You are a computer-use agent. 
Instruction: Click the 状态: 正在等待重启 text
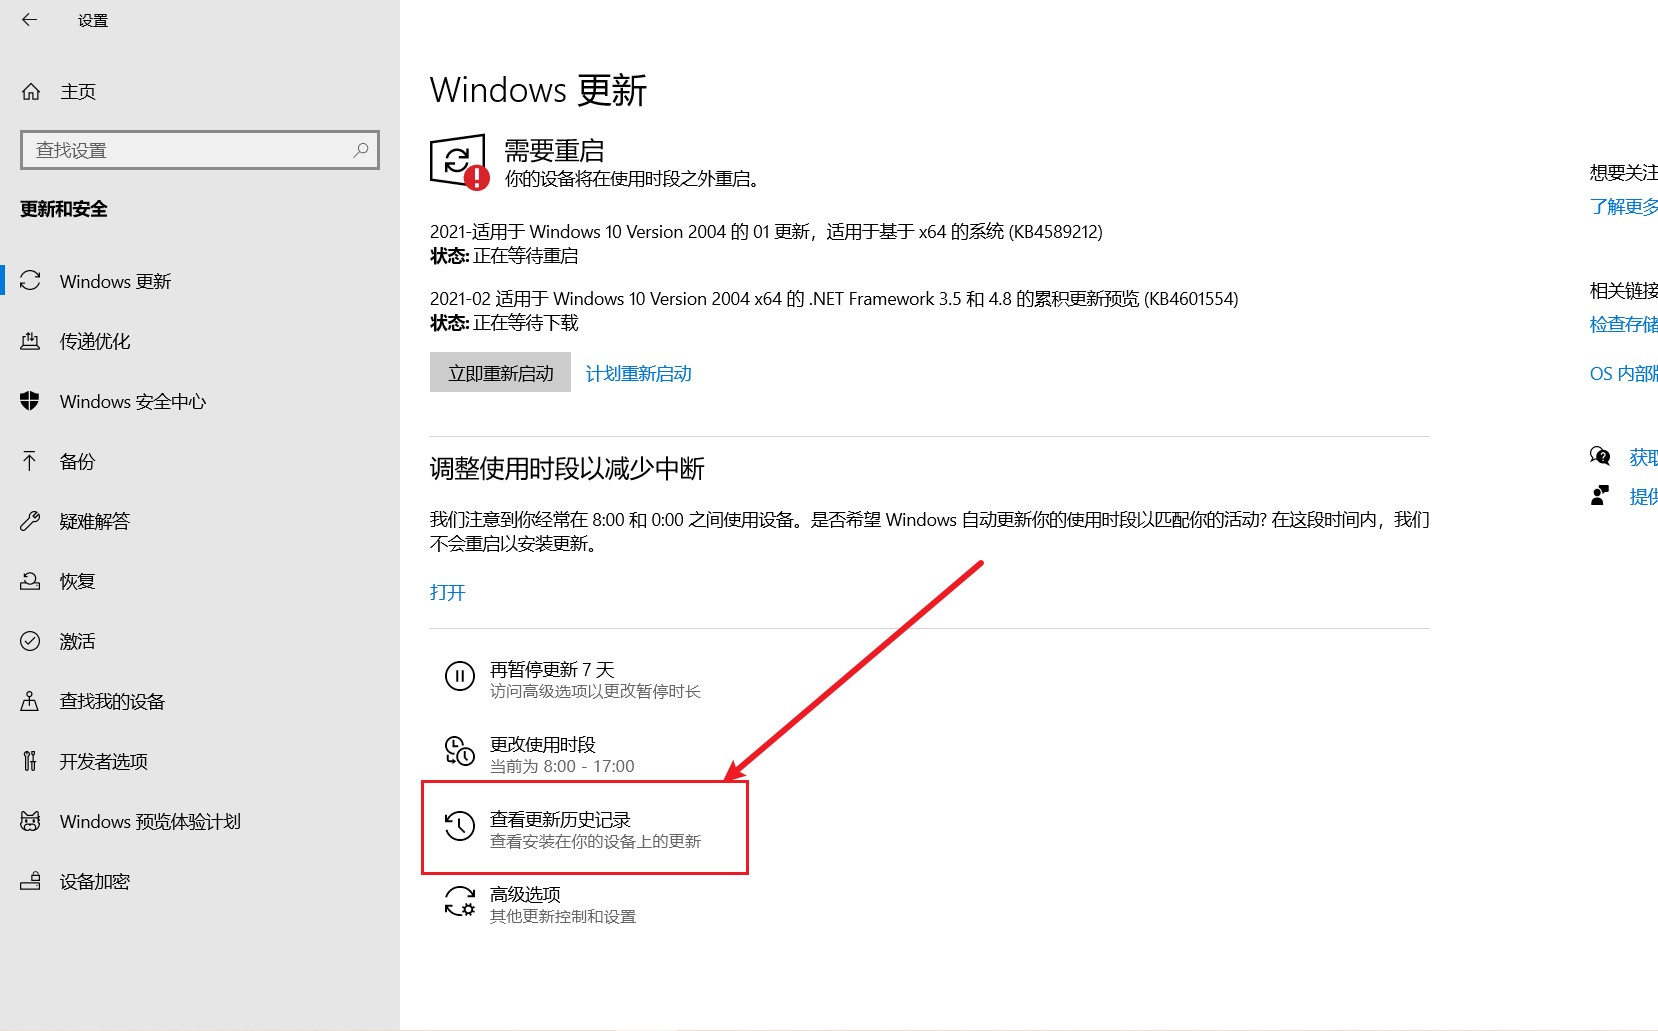[504, 256]
